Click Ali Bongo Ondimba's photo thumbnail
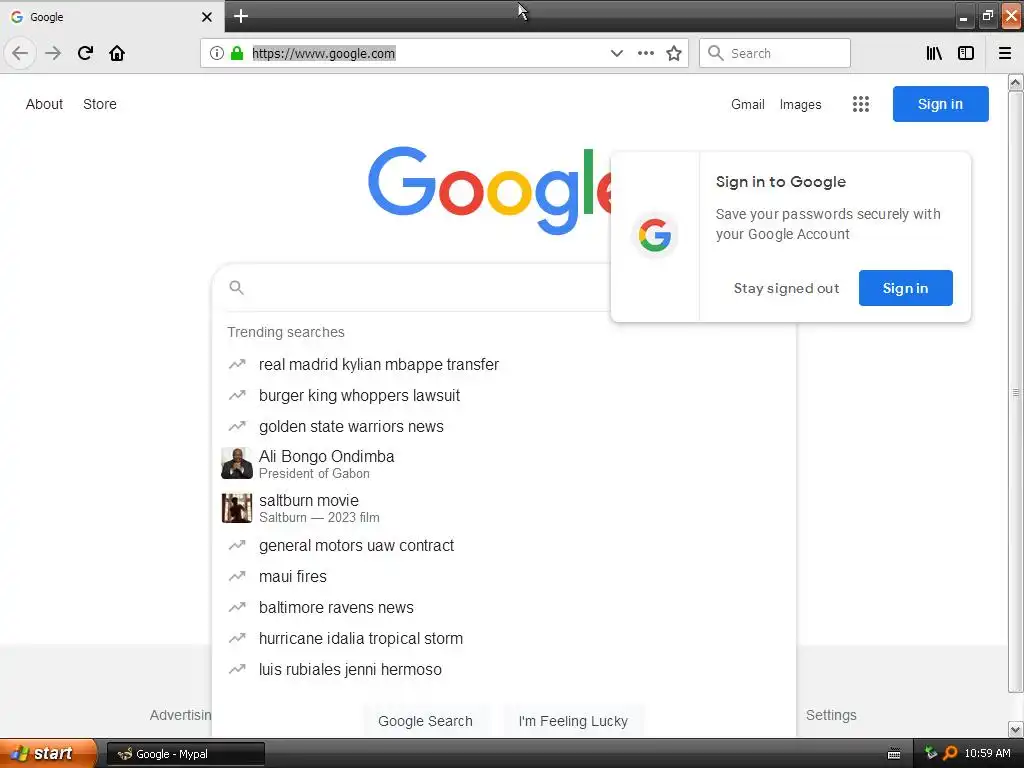The height and width of the screenshot is (768, 1024). click(237, 464)
